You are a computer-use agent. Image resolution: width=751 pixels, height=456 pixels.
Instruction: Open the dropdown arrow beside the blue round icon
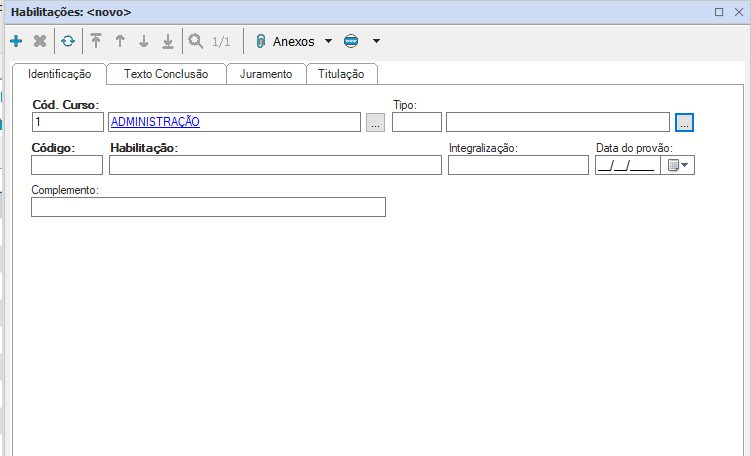[376, 41]
